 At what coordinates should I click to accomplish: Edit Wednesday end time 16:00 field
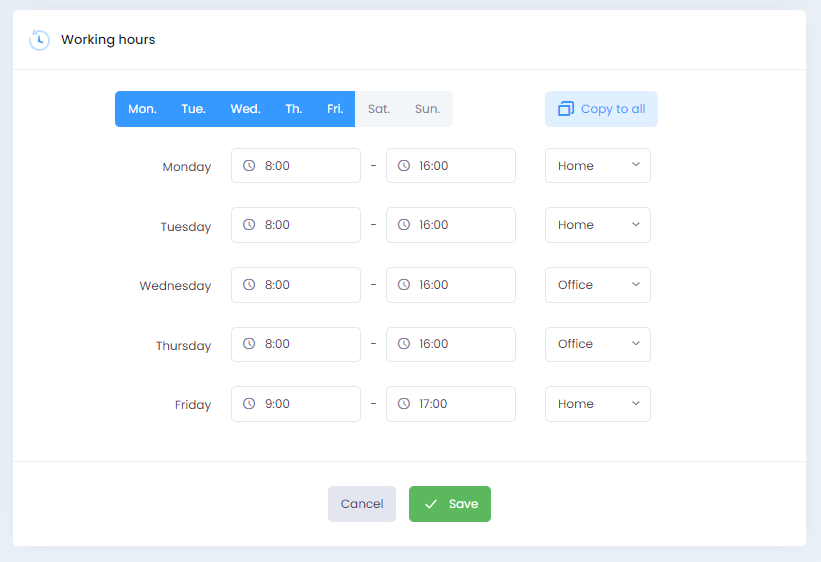coord(451,285)
